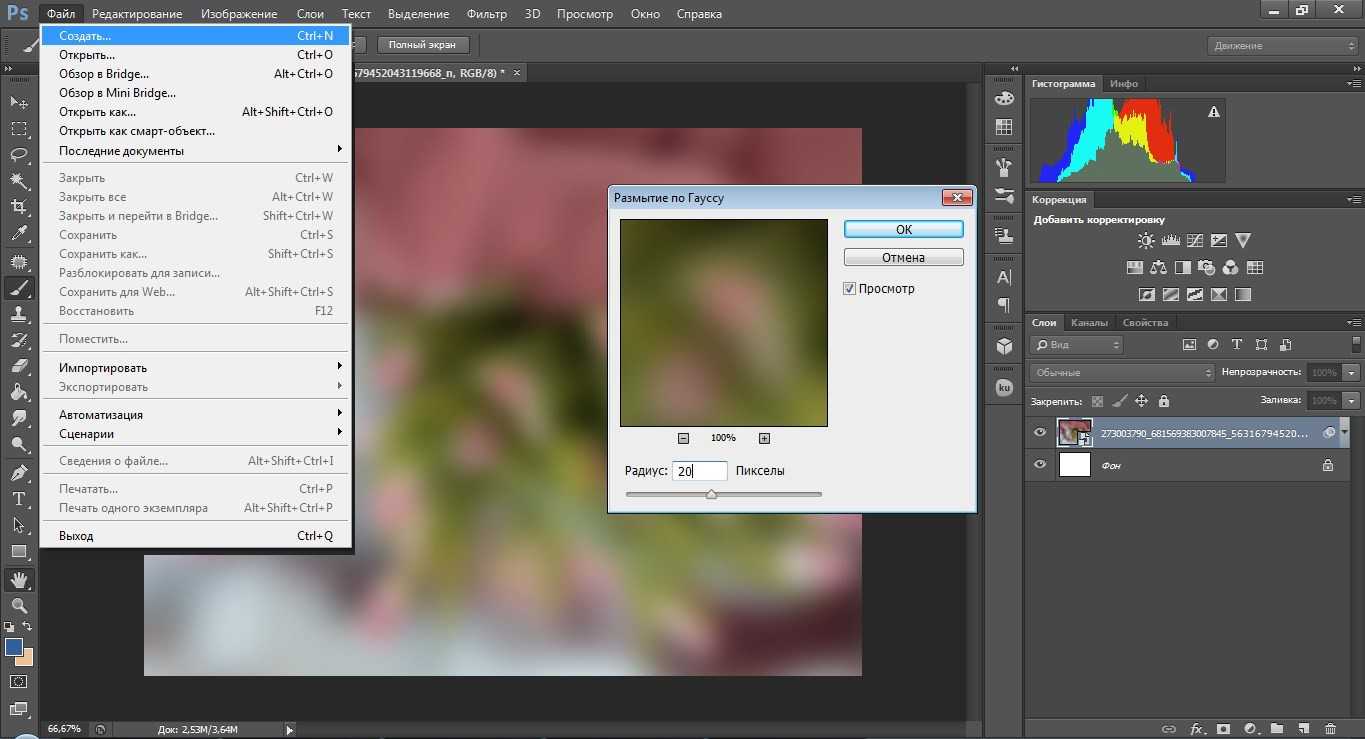
Task: Click OK in the Gaussian Blur dialog
Action: tap(903, 229)
